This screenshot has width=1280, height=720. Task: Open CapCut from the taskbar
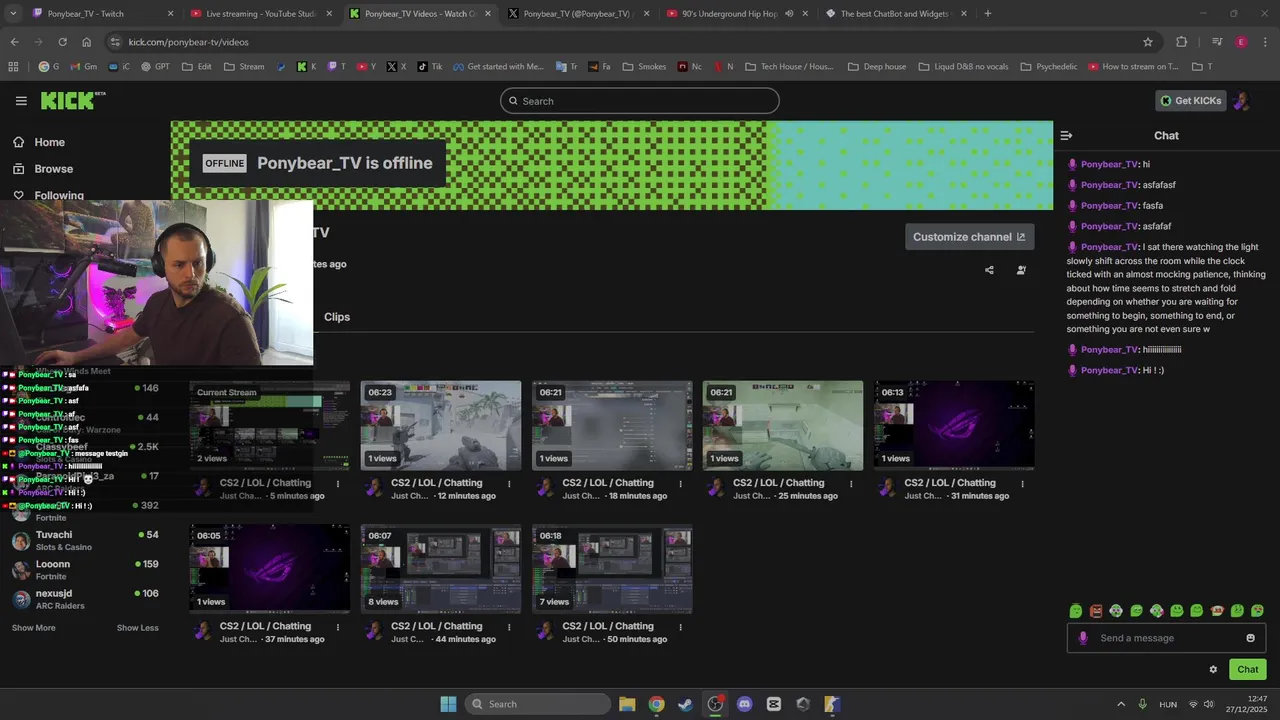(x=773, y=704)
